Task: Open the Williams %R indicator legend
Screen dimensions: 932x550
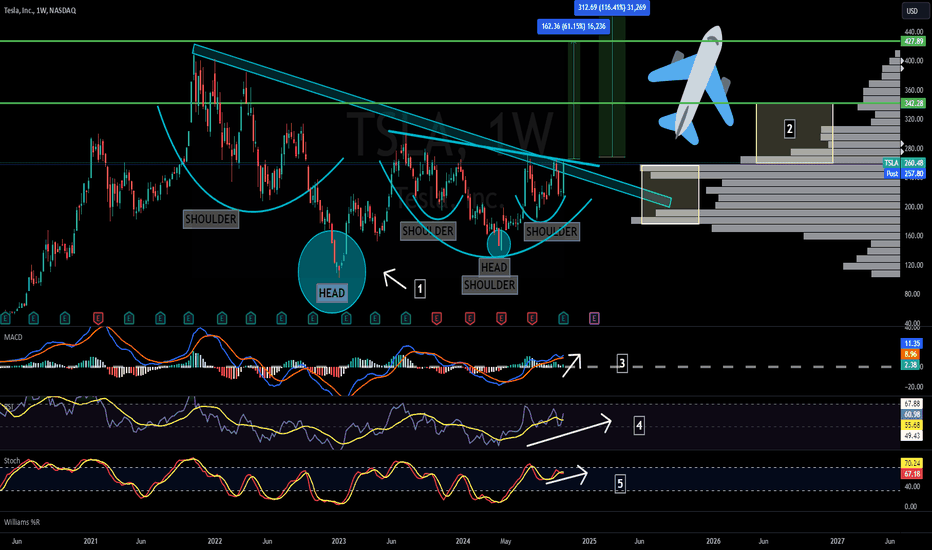Action: 22,522
